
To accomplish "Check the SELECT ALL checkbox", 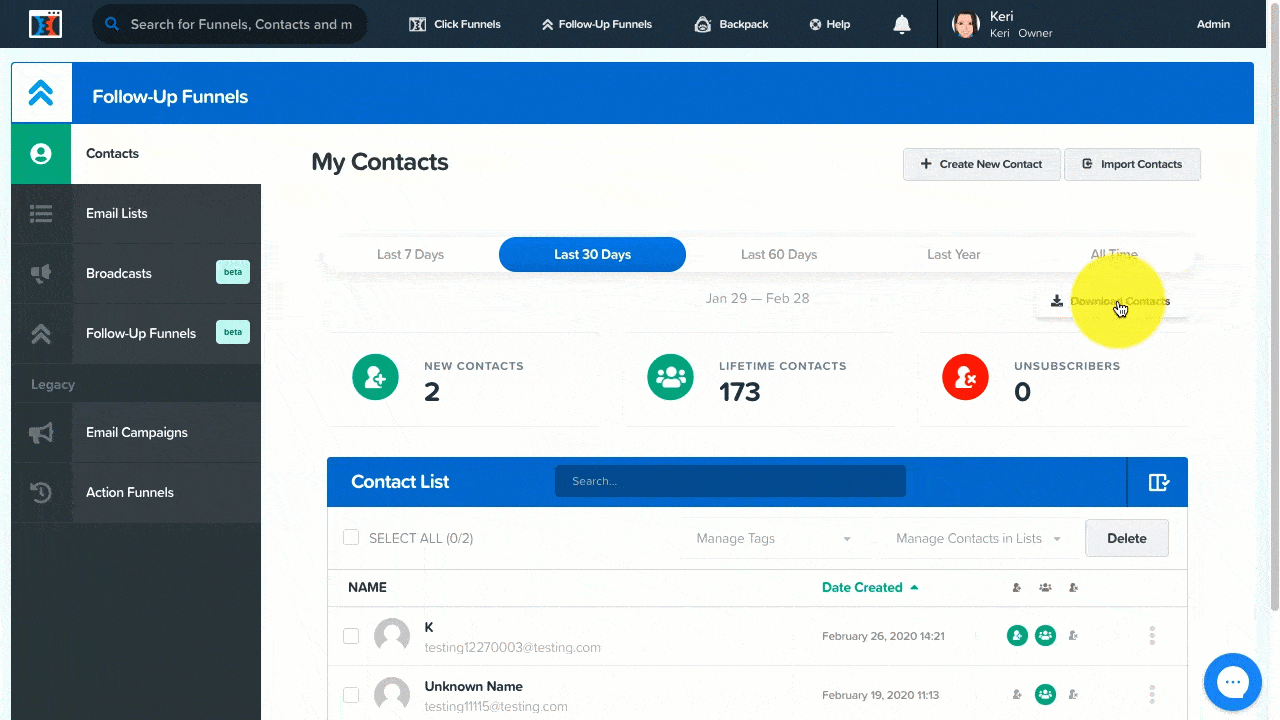I will coord(351,537).
